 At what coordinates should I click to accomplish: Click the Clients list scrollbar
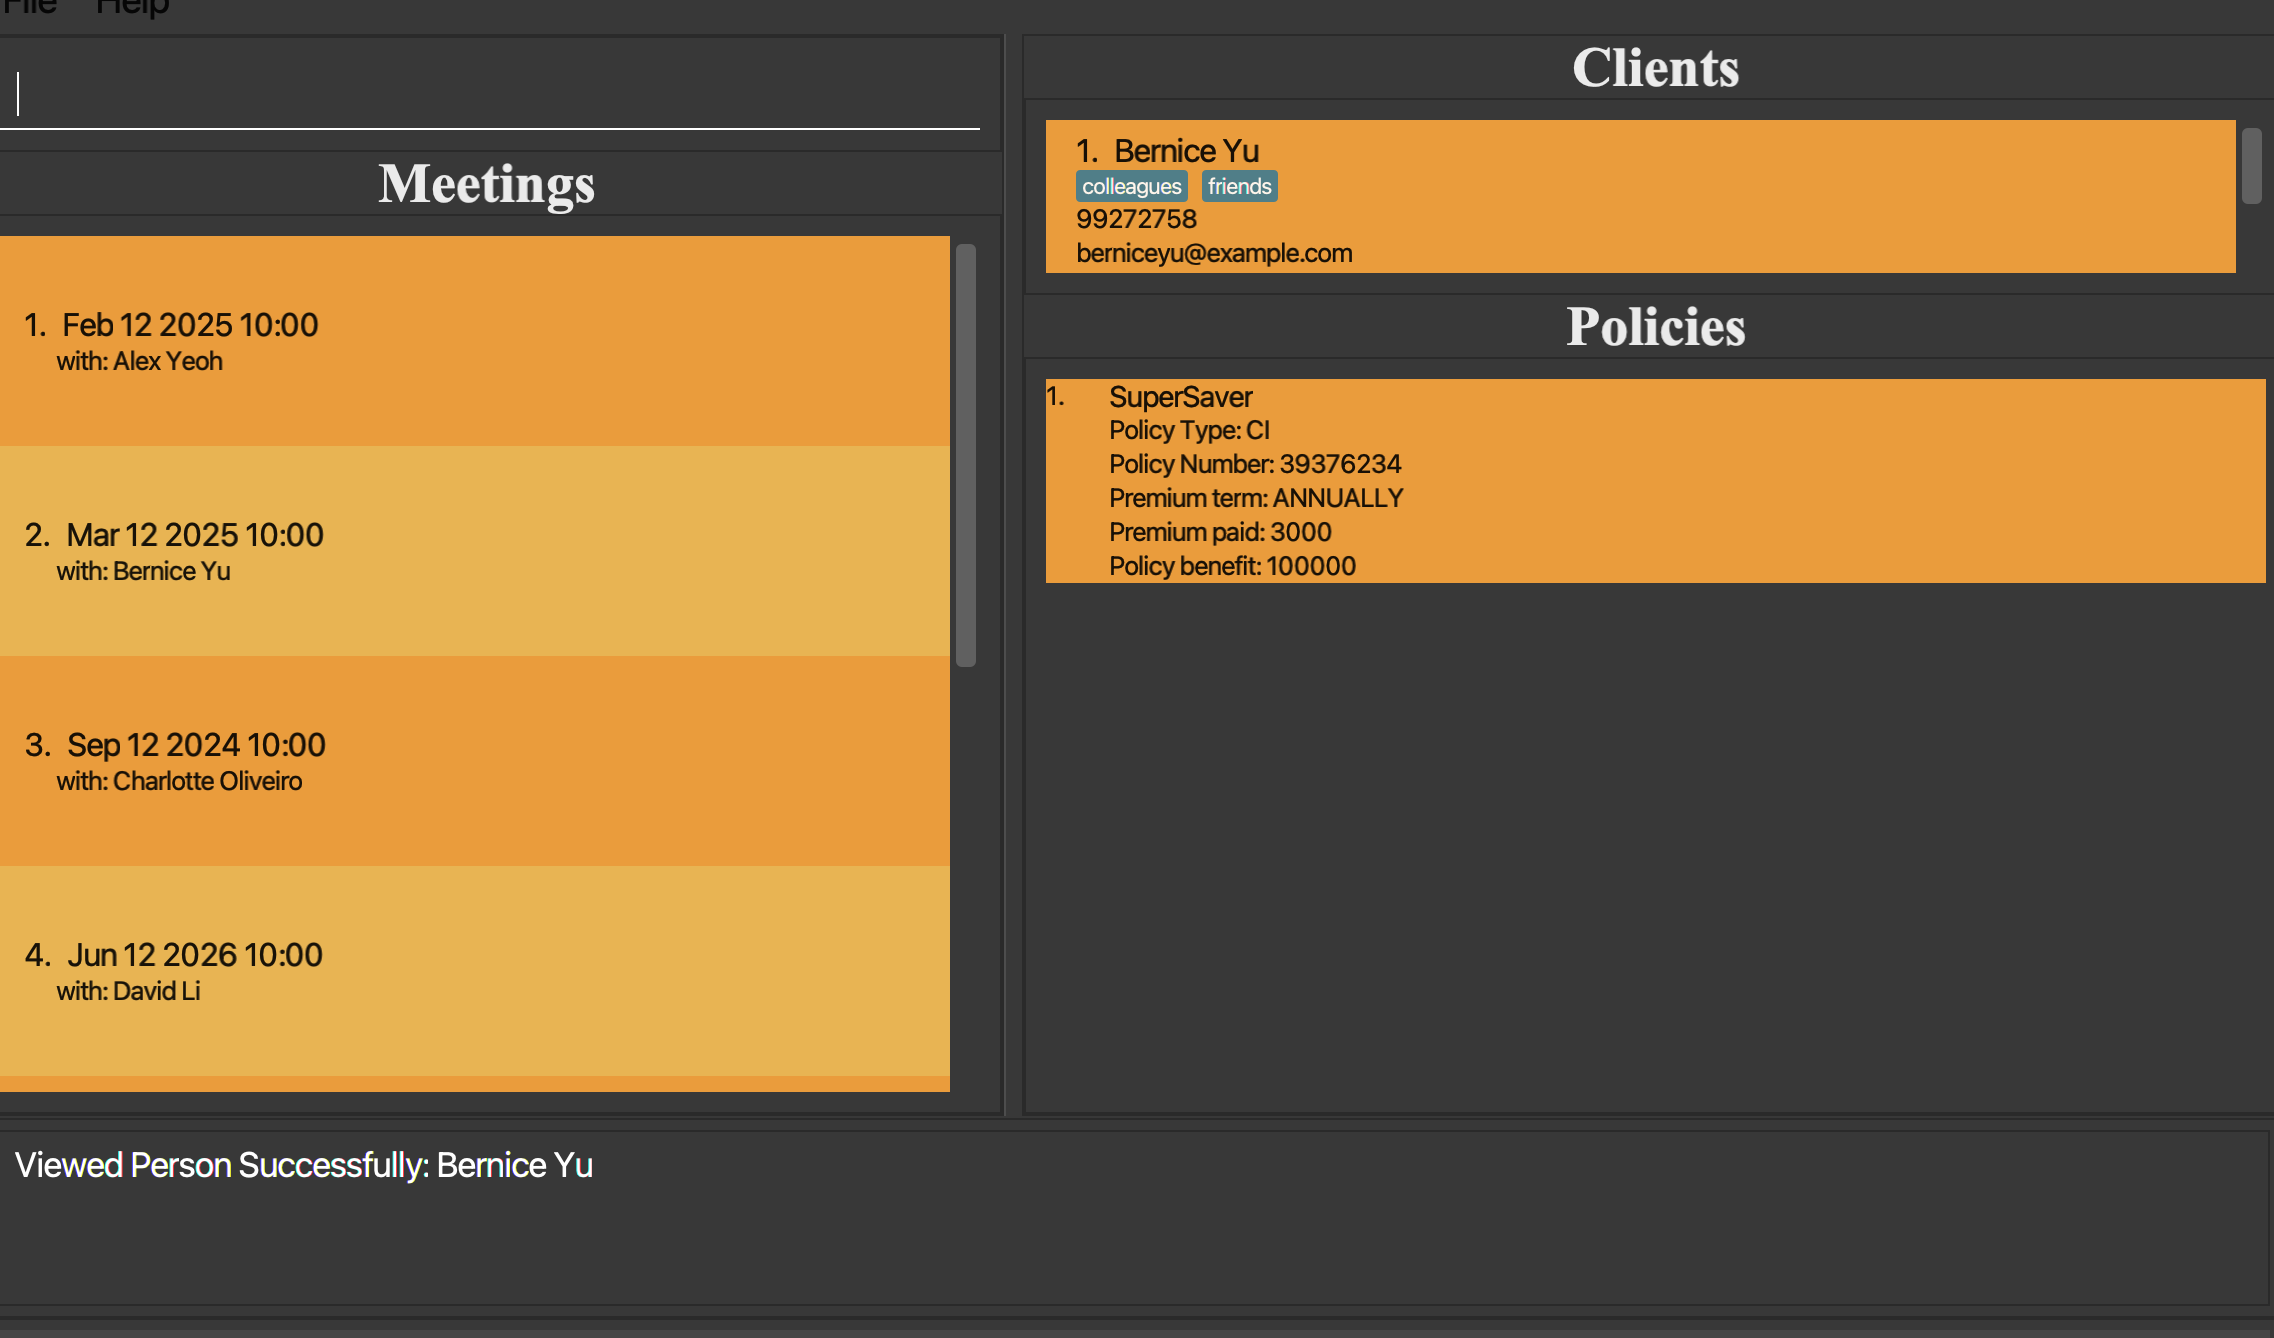[x=2251, y=166]
